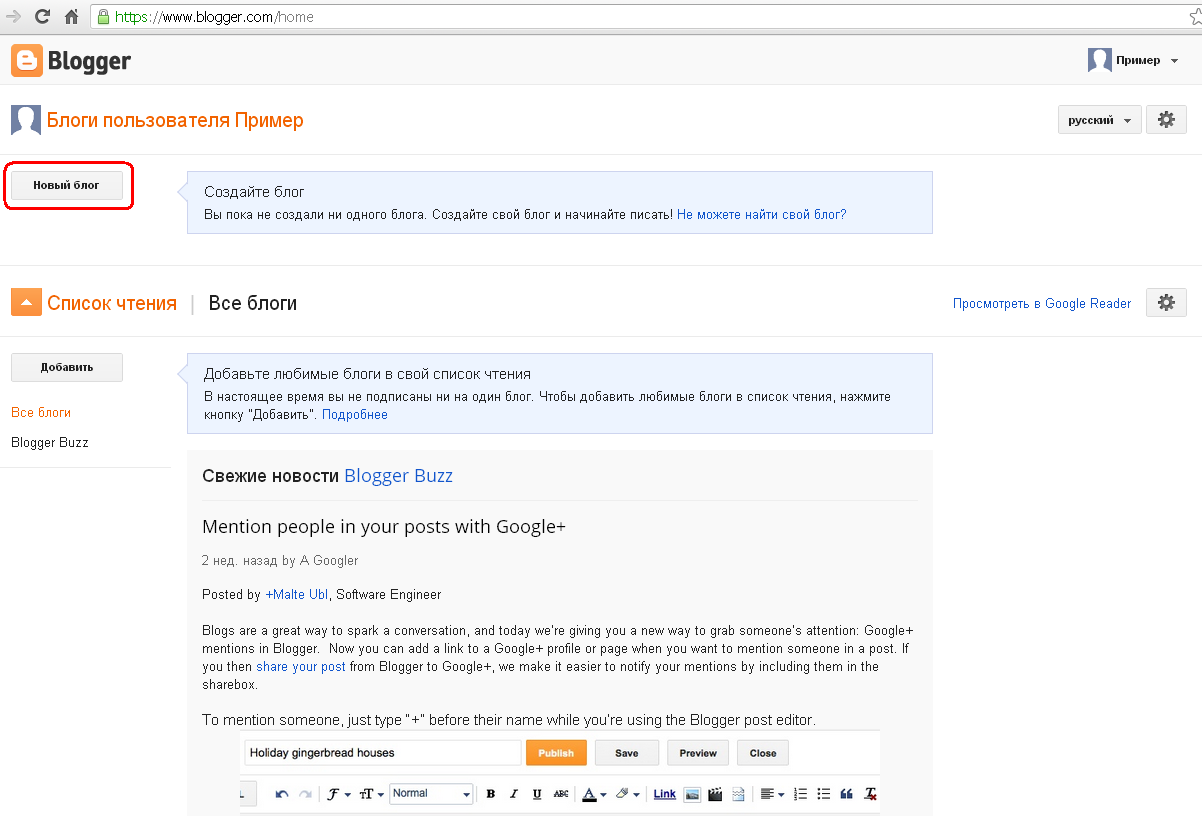Open the русский language dropdown
1202x816 pixels.
click(x=1100, y=120)
